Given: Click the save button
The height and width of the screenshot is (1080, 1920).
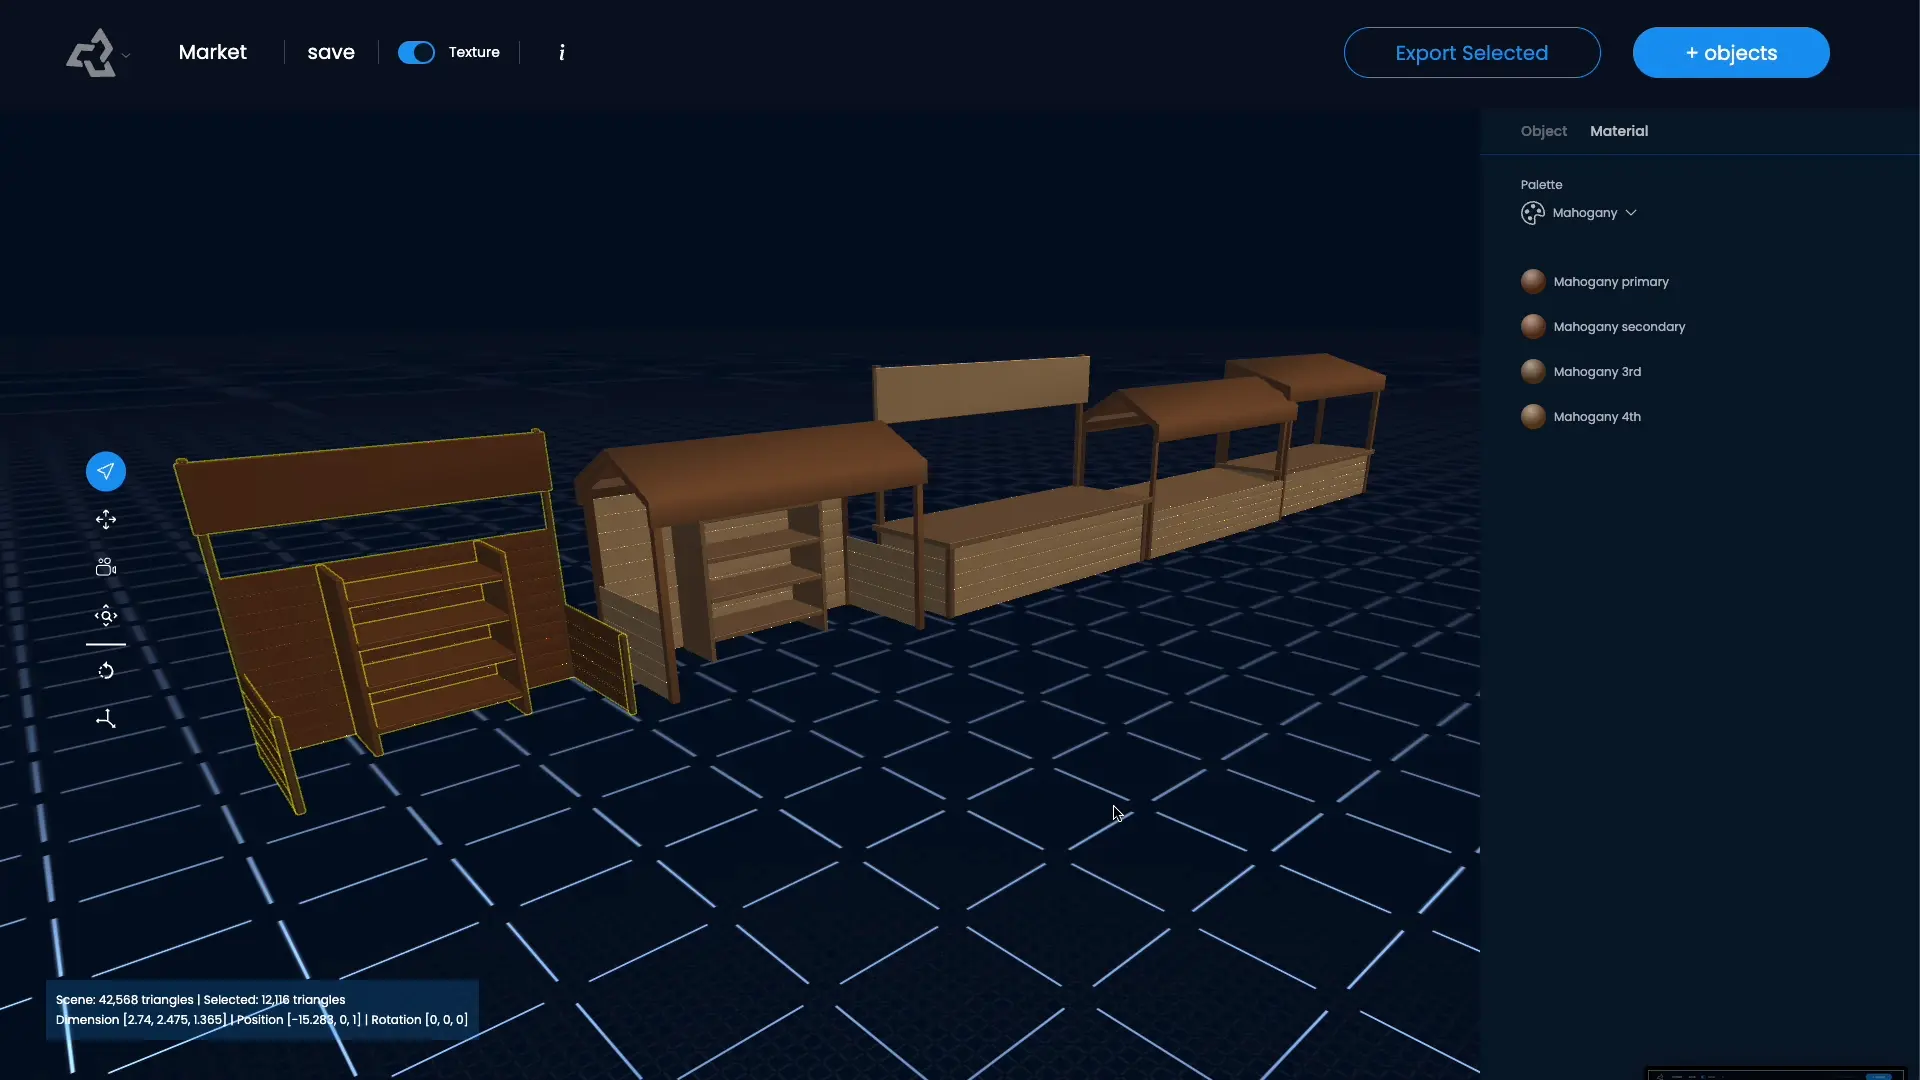Looking at the screenshot, I should click(x=331, y=52).
